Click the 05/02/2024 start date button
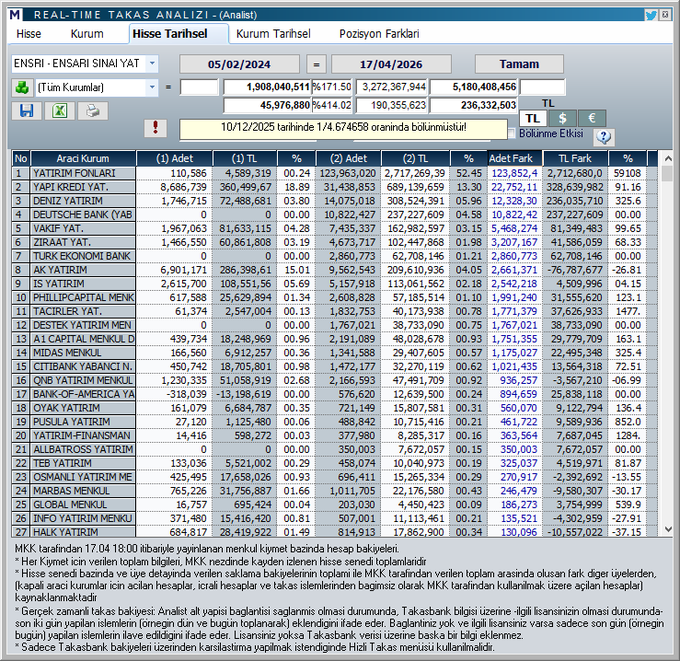Viewport: 680px width, 661px height. coord(239,64)
